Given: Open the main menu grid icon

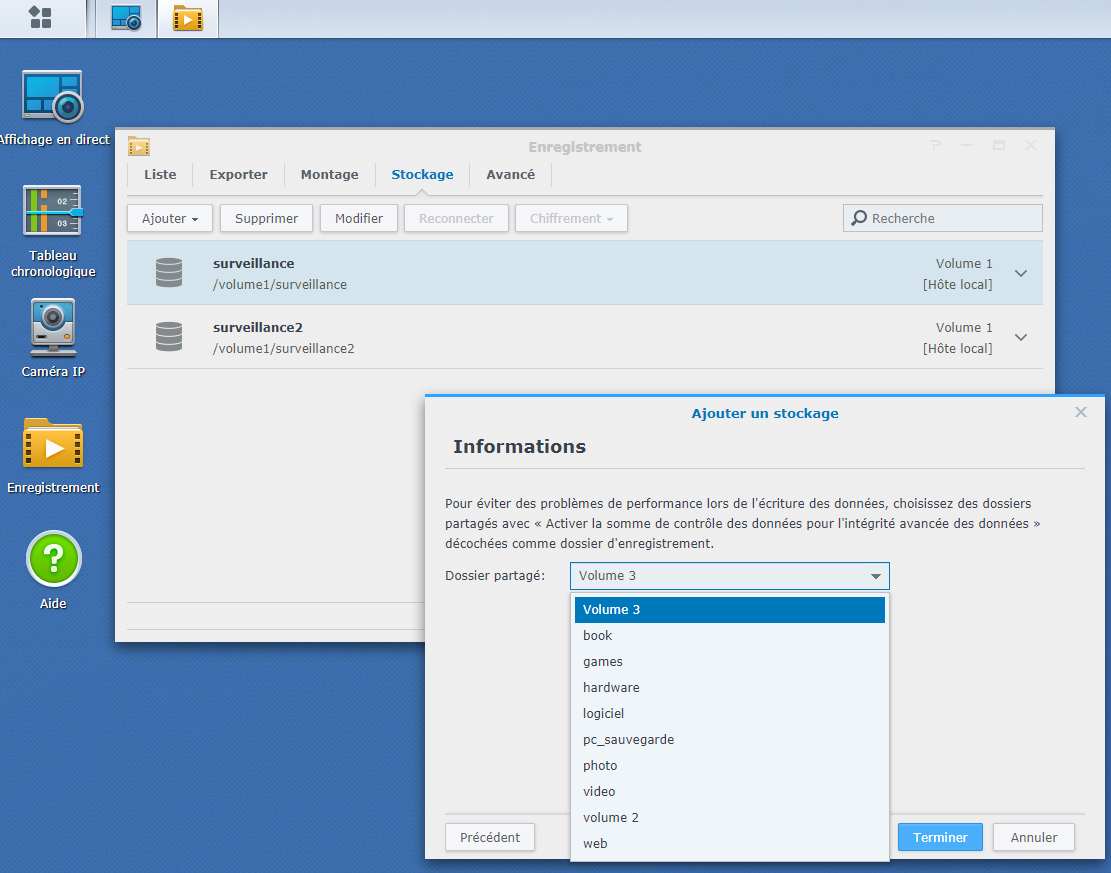Looking at the screenshot, I should 40,17.
